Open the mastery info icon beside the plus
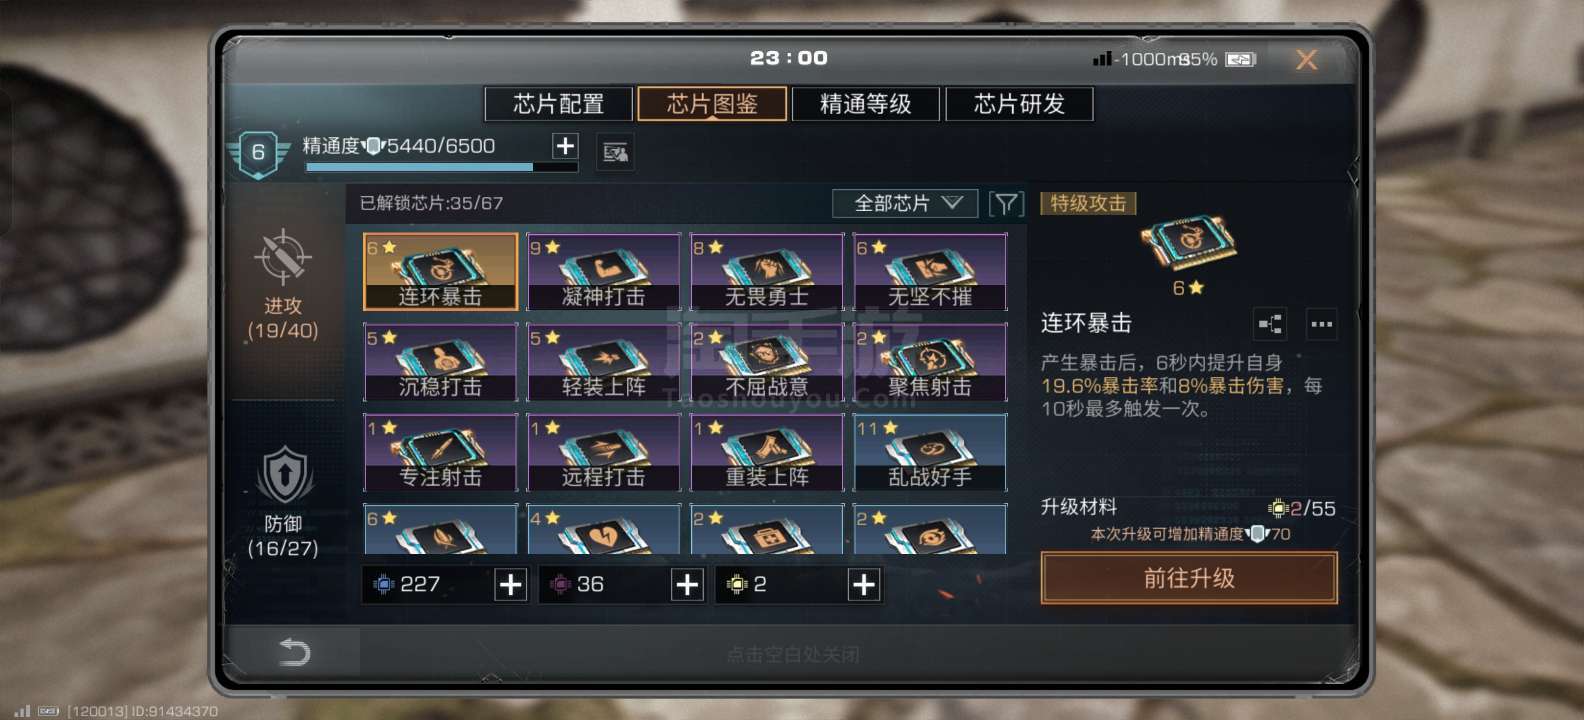Screen dimensions: 1584x720 [x=615, y=152]
